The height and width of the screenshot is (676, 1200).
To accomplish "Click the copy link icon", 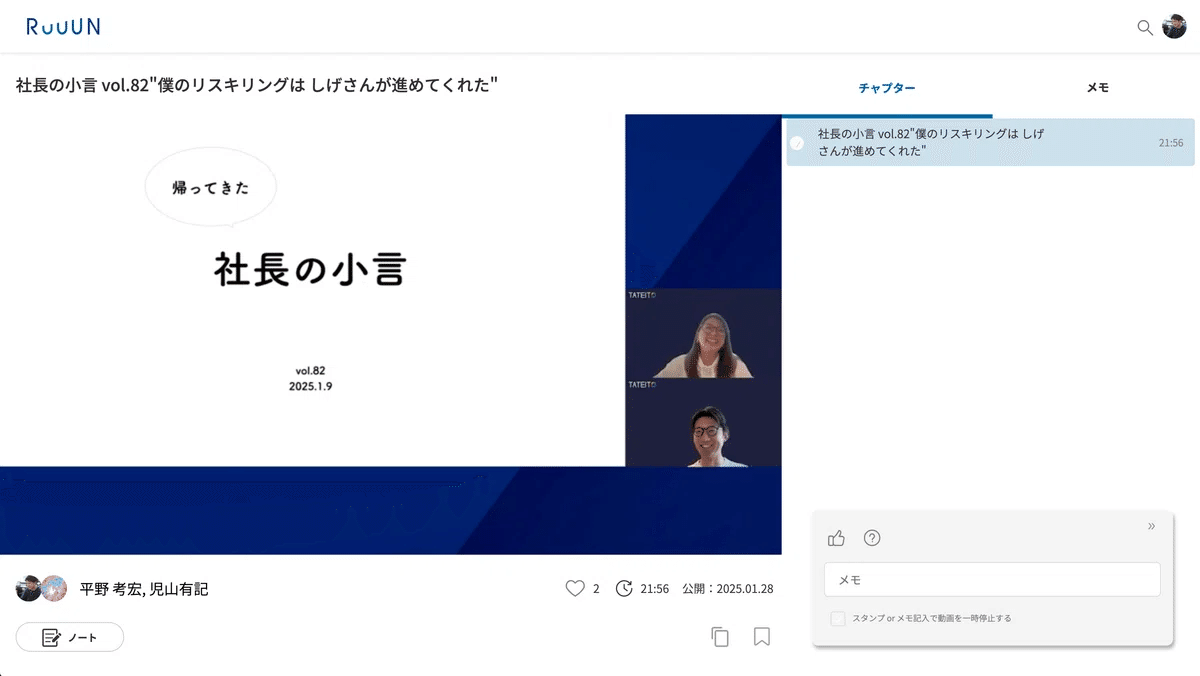I will [720, 636].
